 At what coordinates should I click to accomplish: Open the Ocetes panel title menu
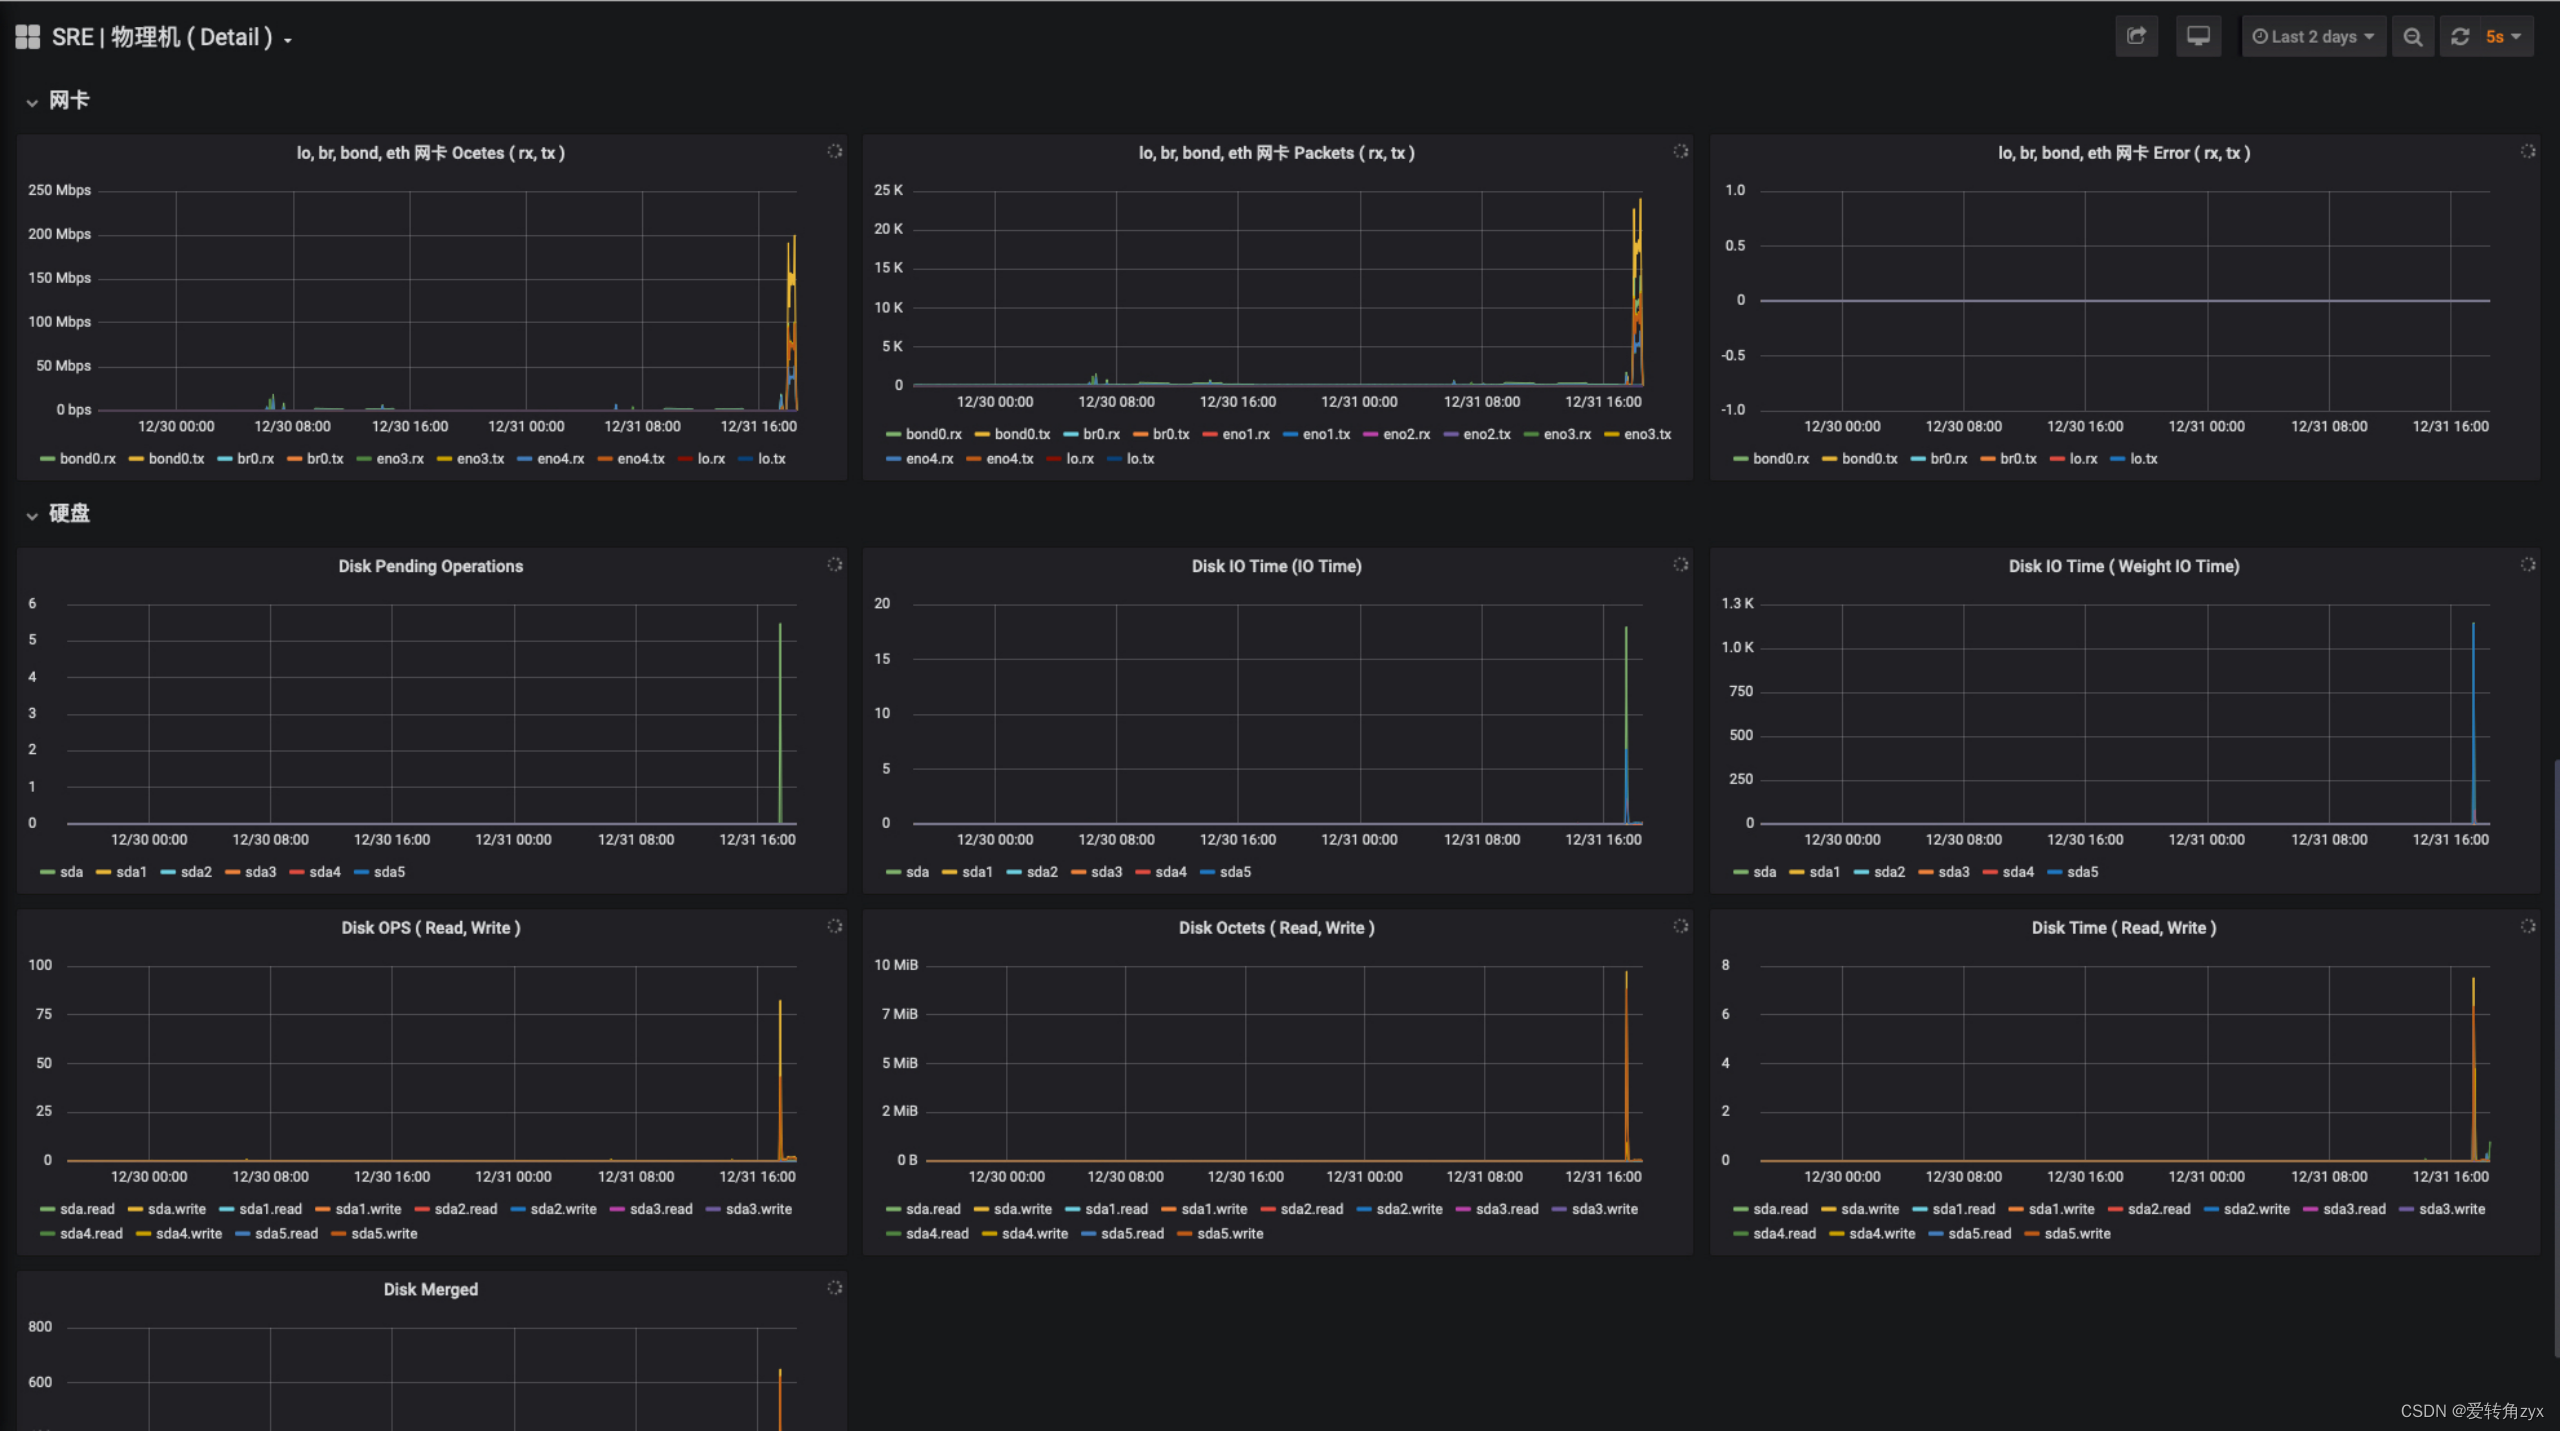[x=430, y=153]
